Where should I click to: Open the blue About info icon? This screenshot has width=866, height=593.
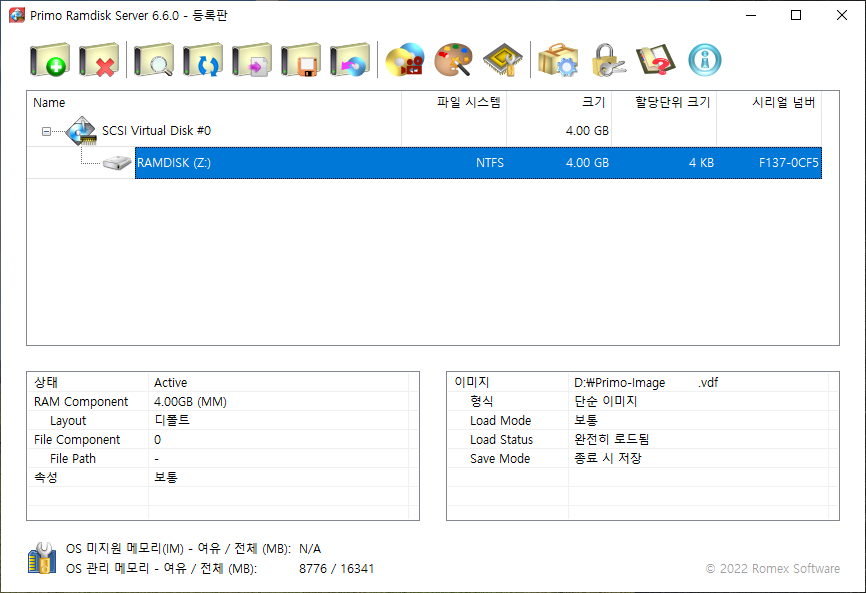pyautogui.click(x=705, y=60)
